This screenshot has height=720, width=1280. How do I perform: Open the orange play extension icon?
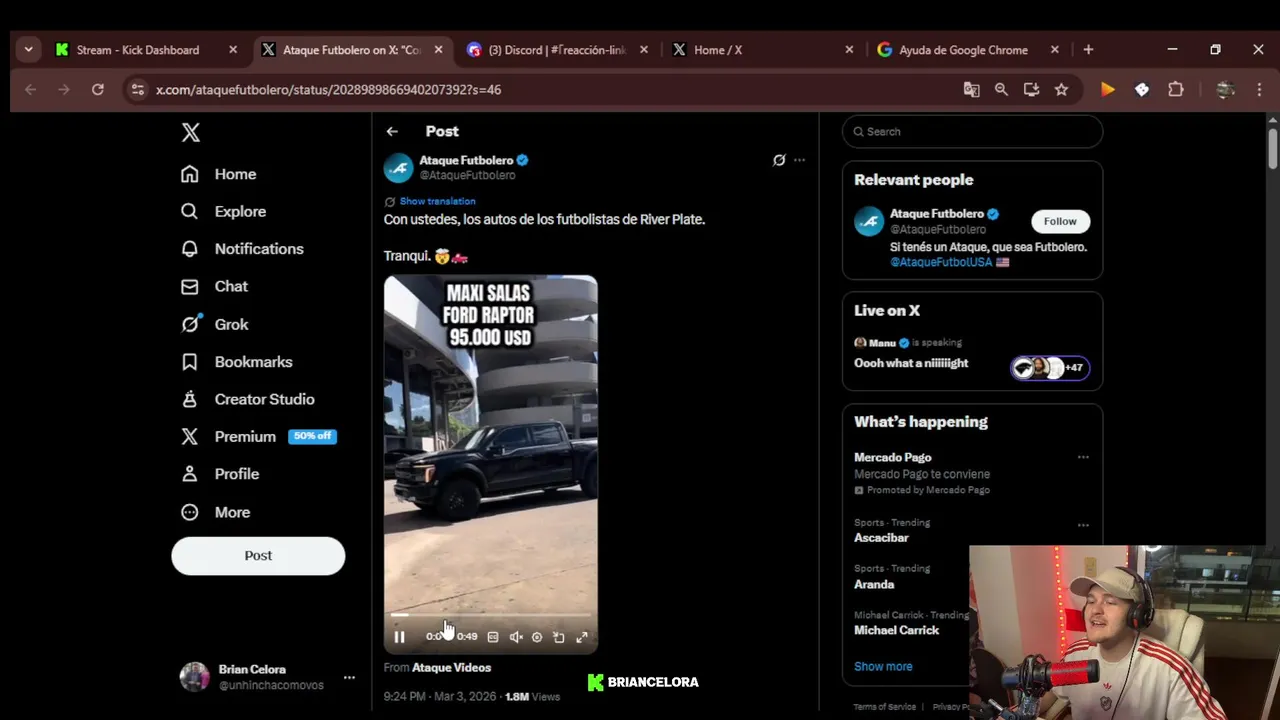tap(1107, 89)
